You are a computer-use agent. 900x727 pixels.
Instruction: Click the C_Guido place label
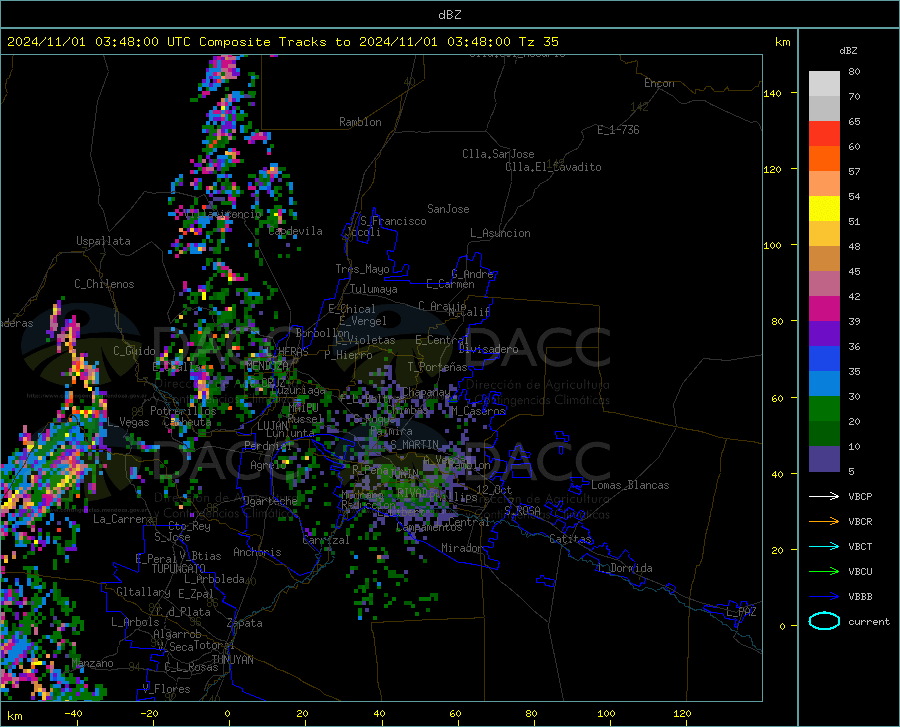134,351
